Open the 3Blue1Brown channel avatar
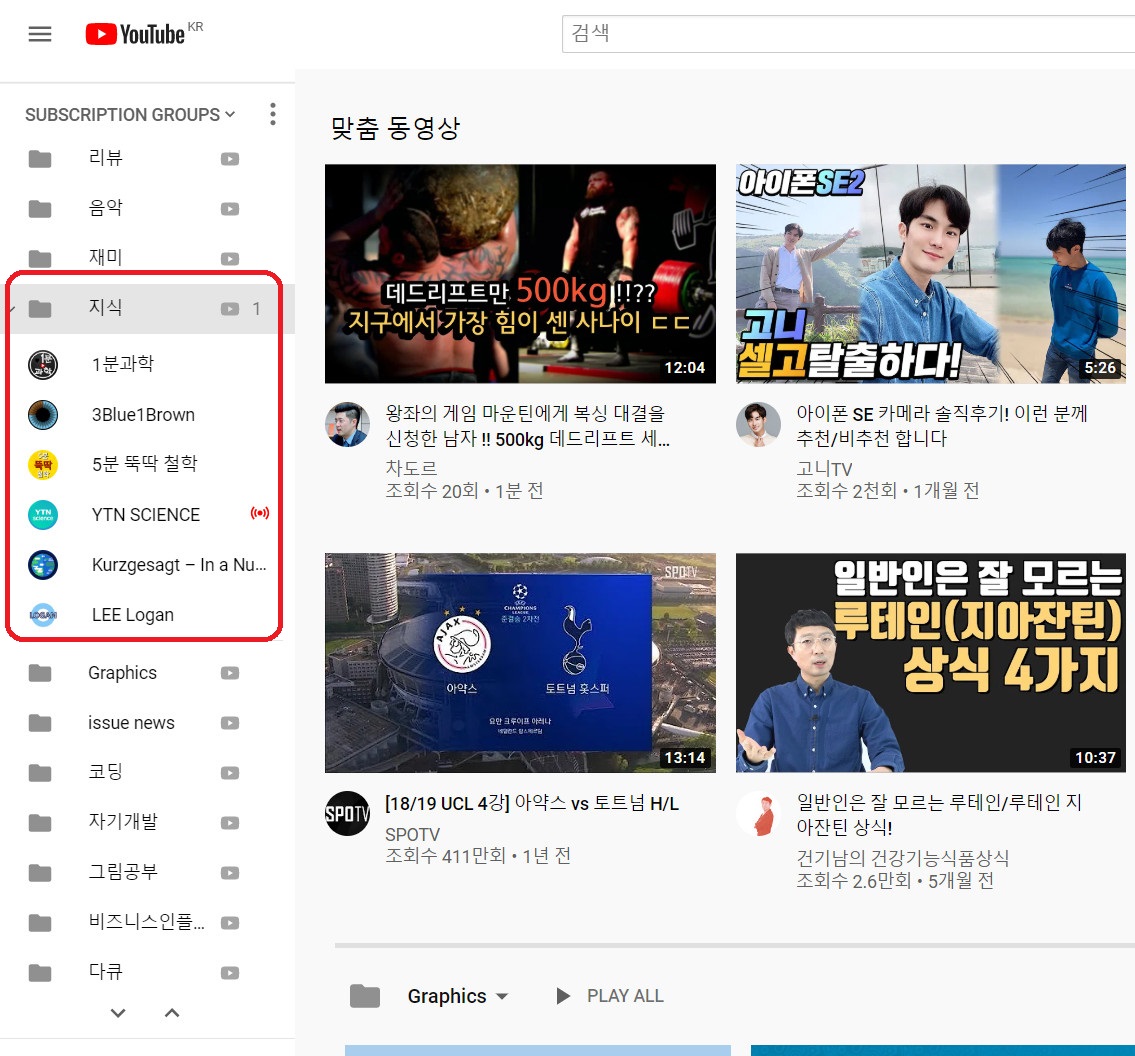The width and height of the screenshot is (1135, 1056). click(43, 415)
